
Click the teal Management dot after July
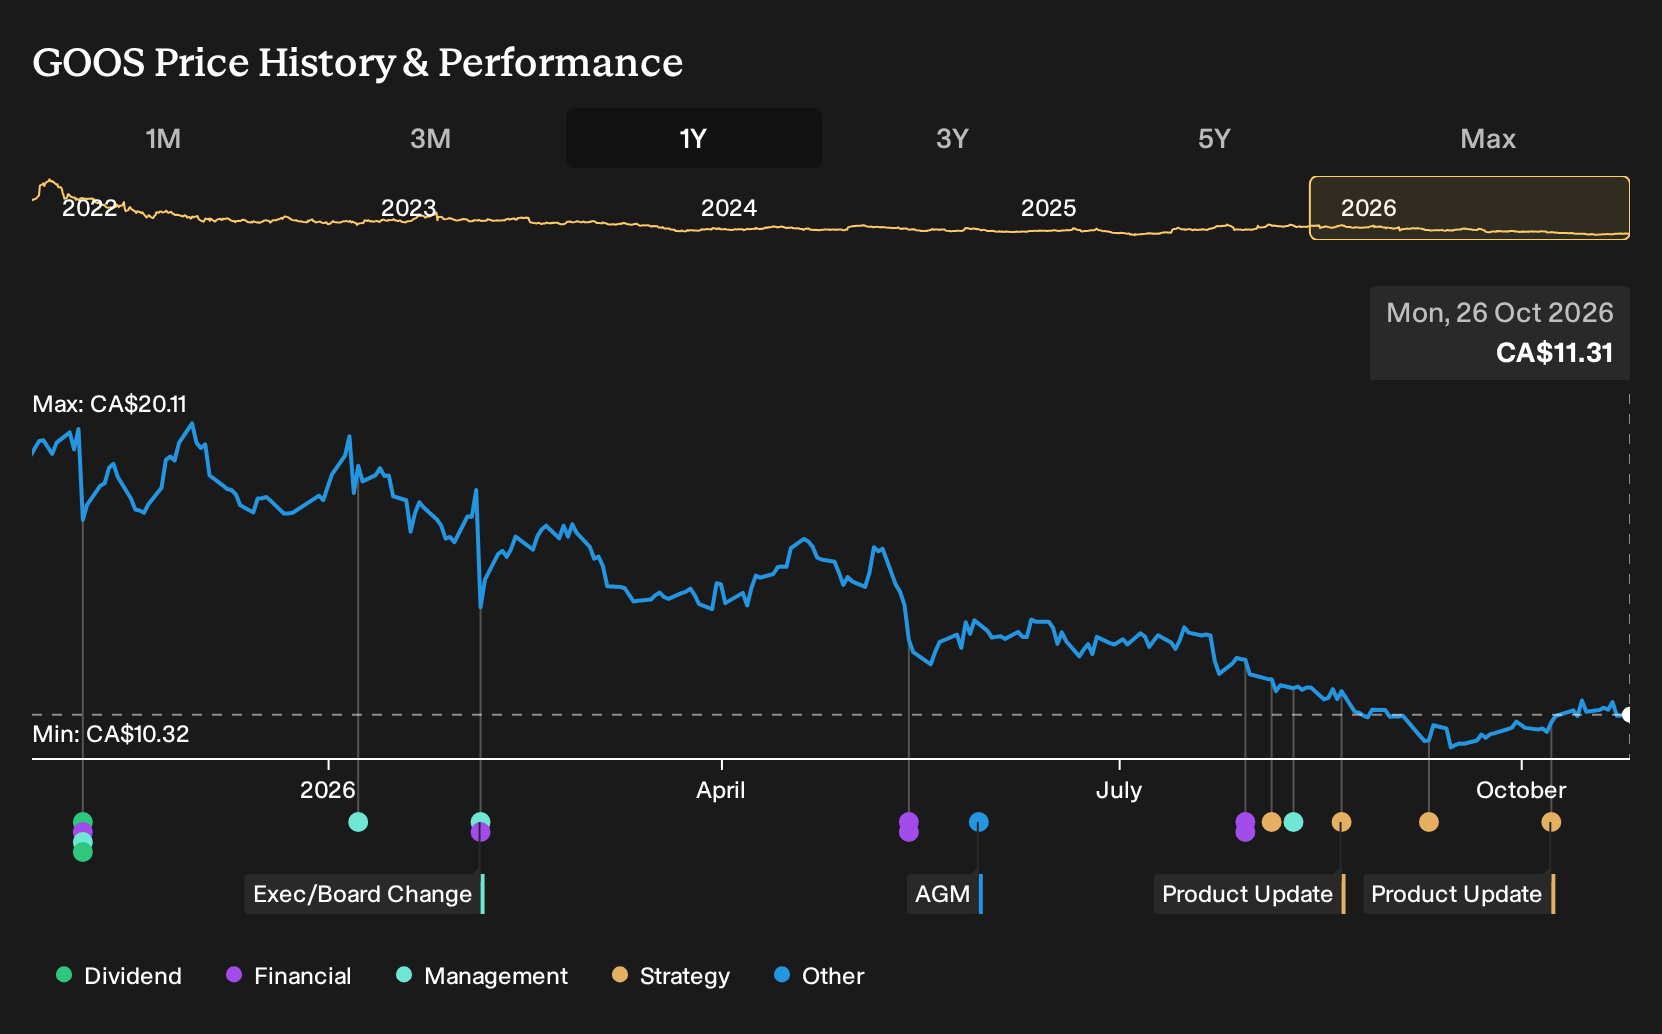1293,822
